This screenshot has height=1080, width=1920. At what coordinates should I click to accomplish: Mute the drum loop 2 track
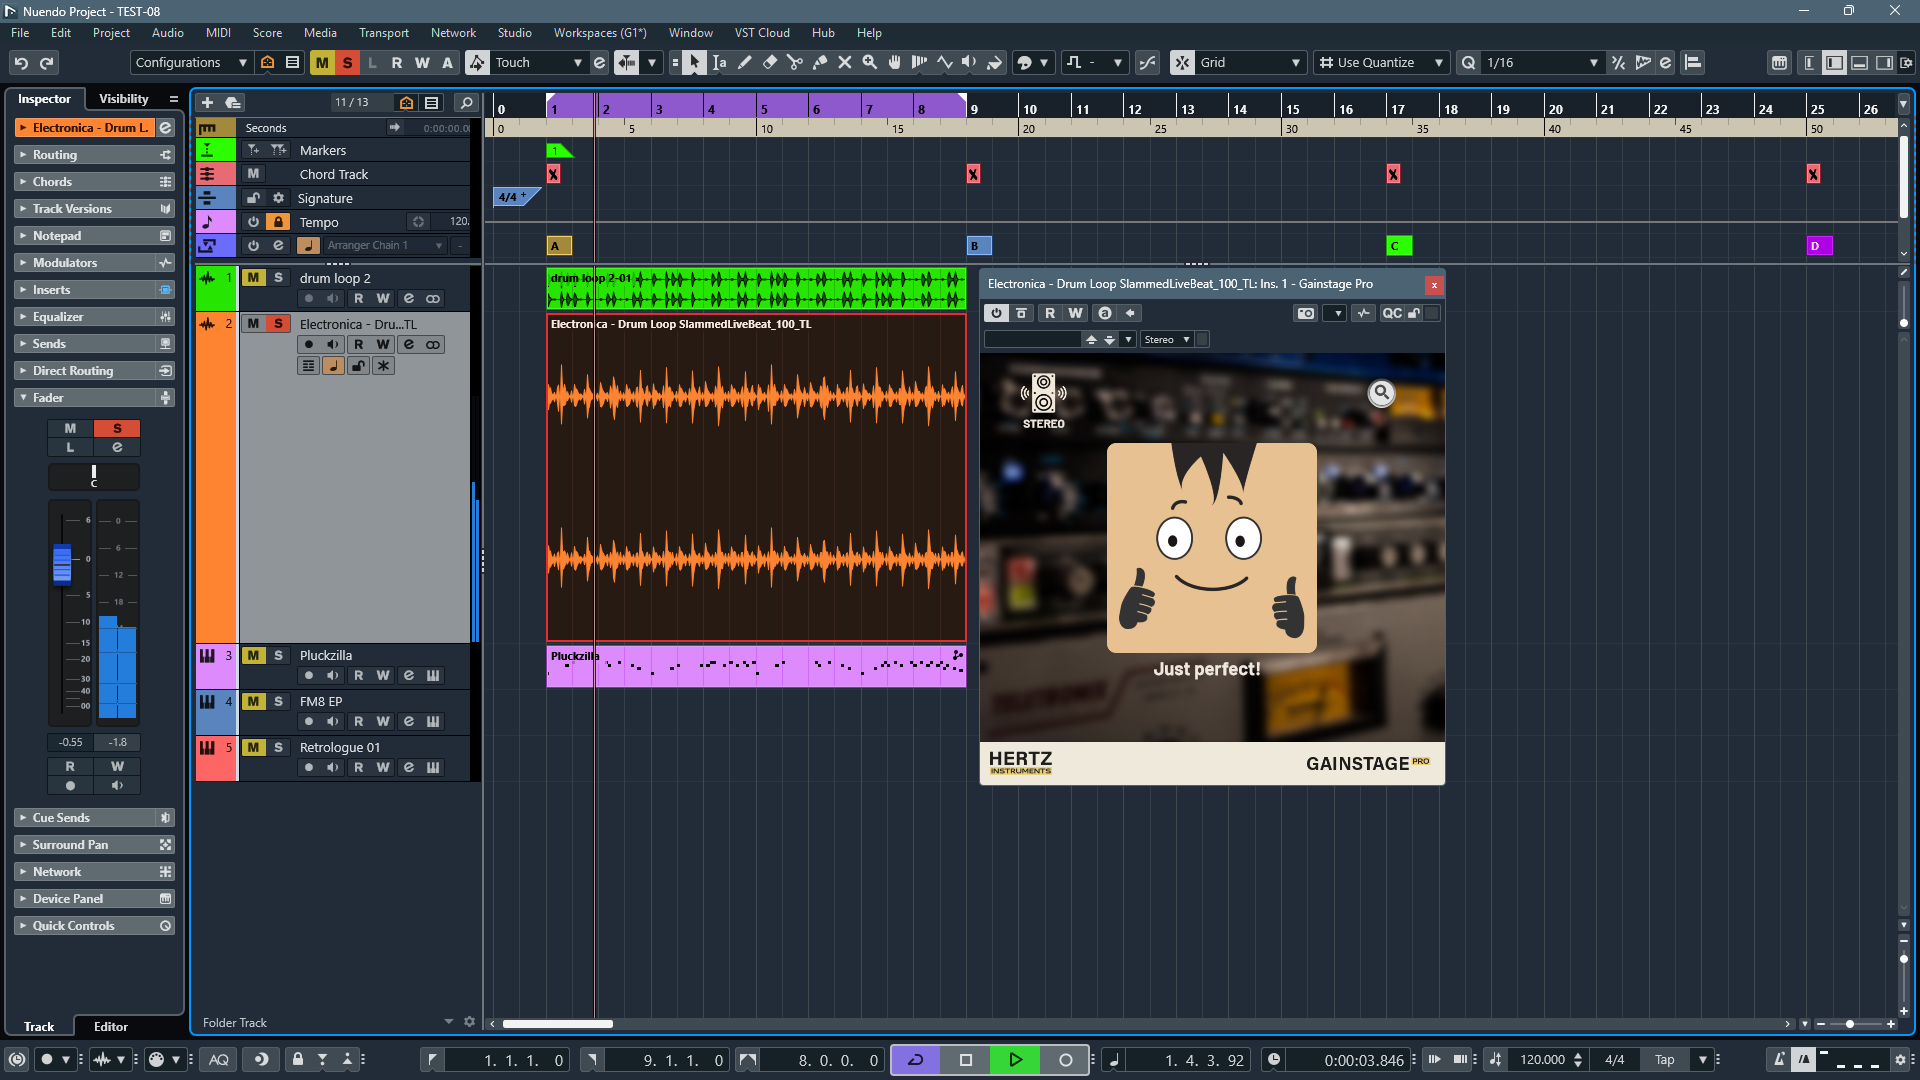click(254, 278)
